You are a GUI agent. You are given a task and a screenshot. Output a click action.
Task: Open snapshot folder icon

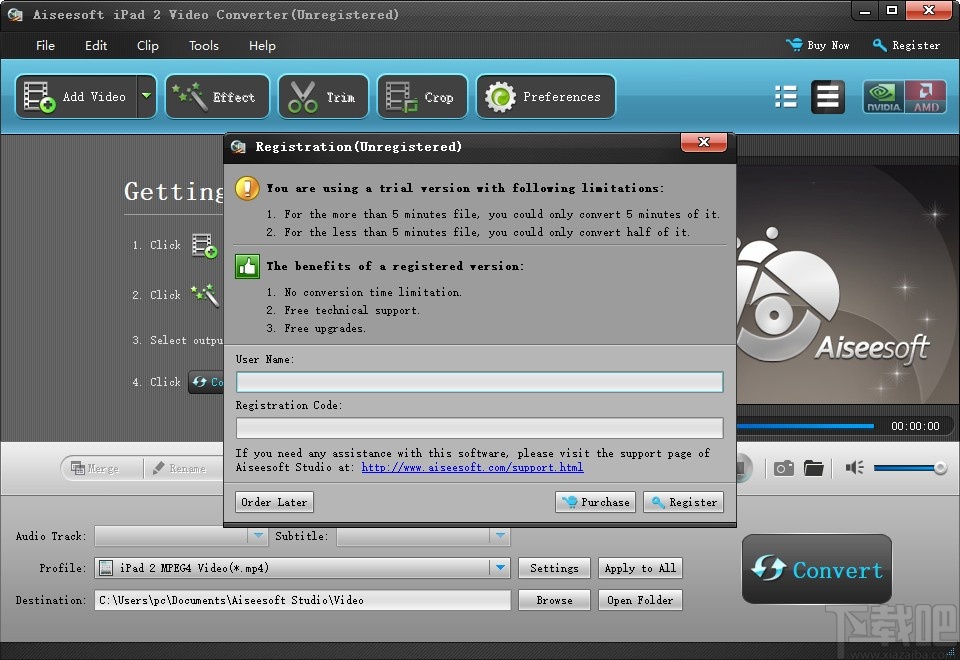tap(814, 468)
